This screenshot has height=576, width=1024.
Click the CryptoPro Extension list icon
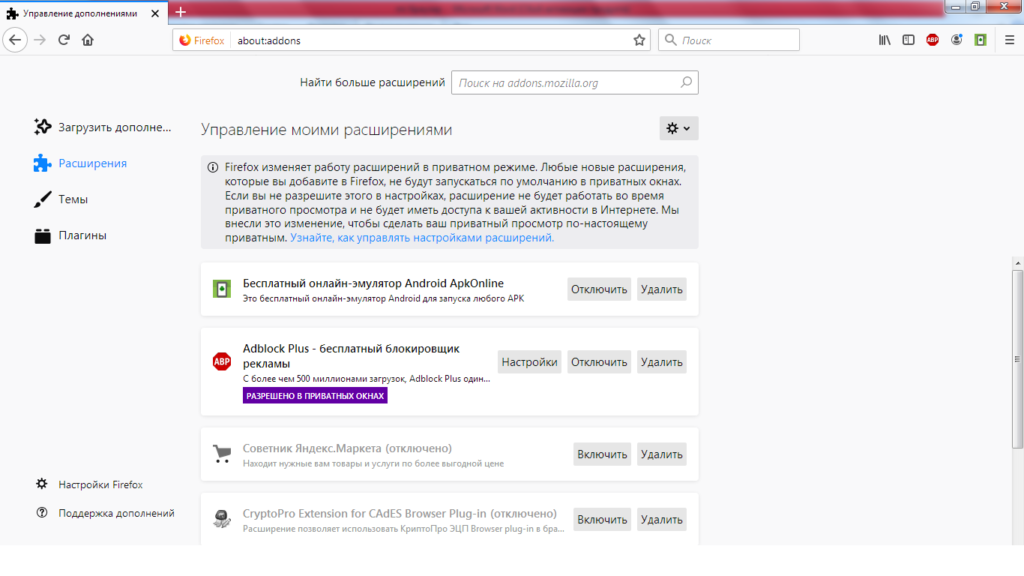point(222,519)
